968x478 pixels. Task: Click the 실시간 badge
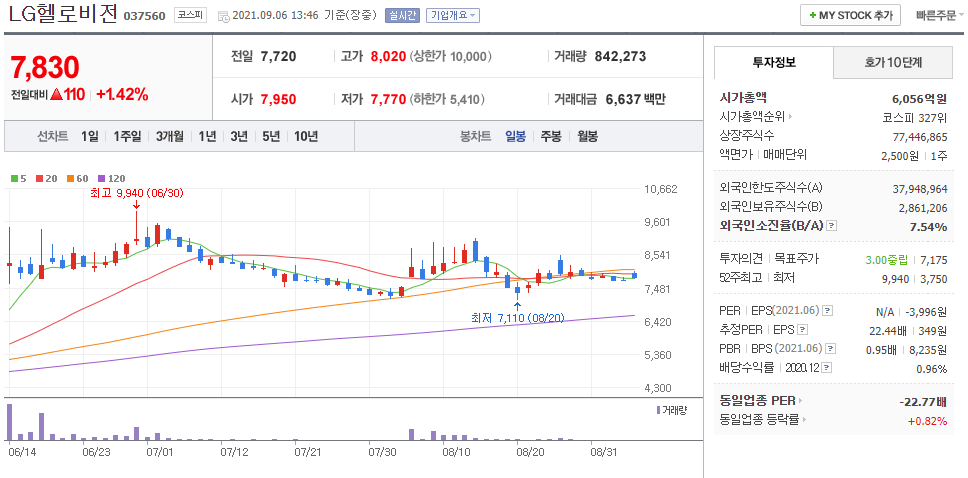[402, 15]
